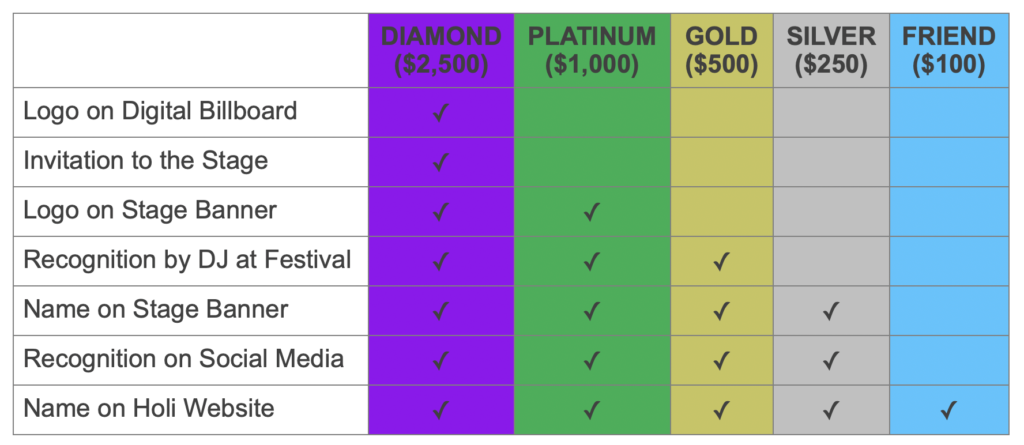
Task: Click Silver checkmark for Recognition on Social Media
Action: [x=831, y=360]
